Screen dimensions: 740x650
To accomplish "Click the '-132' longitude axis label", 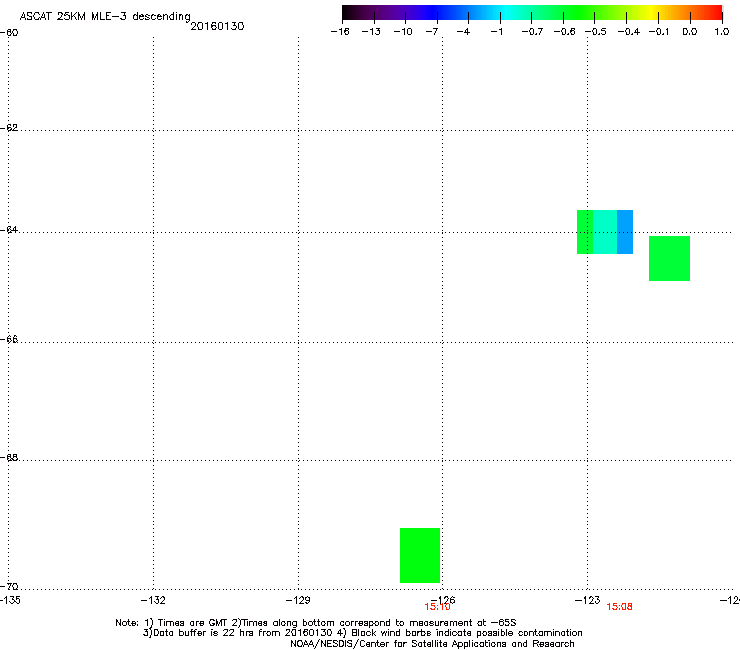I will pyautogui.click(x=153, y=600).
